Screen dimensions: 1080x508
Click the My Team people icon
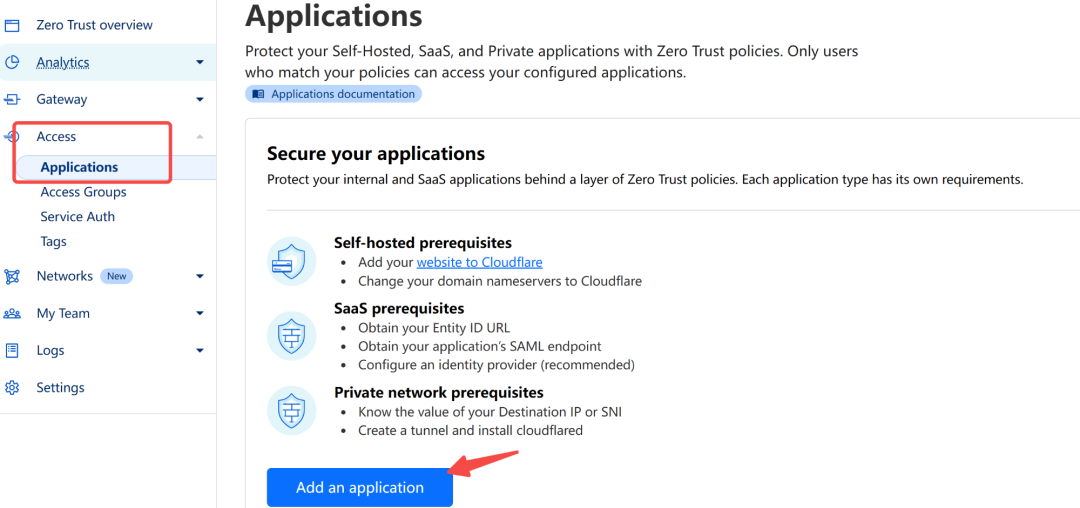tap(13, 313)
